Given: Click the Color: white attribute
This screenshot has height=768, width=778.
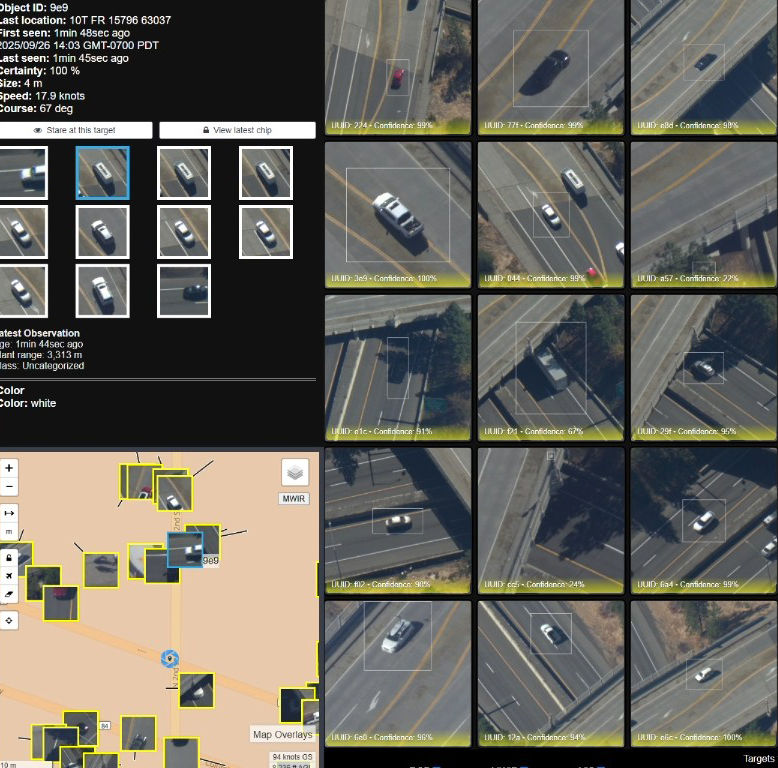Looking at the screenshot, I should point(28,403).
